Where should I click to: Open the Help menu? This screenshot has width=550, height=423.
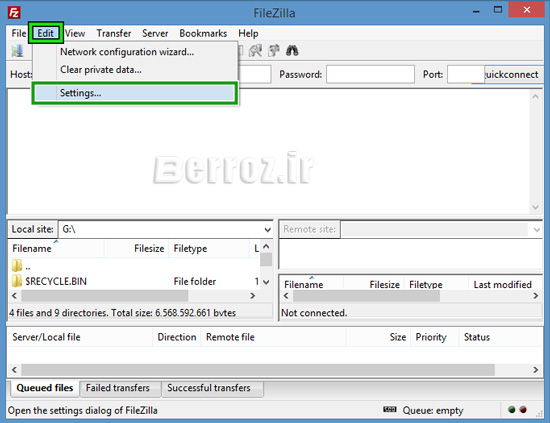pyautogui.click(x=248, y=33)
